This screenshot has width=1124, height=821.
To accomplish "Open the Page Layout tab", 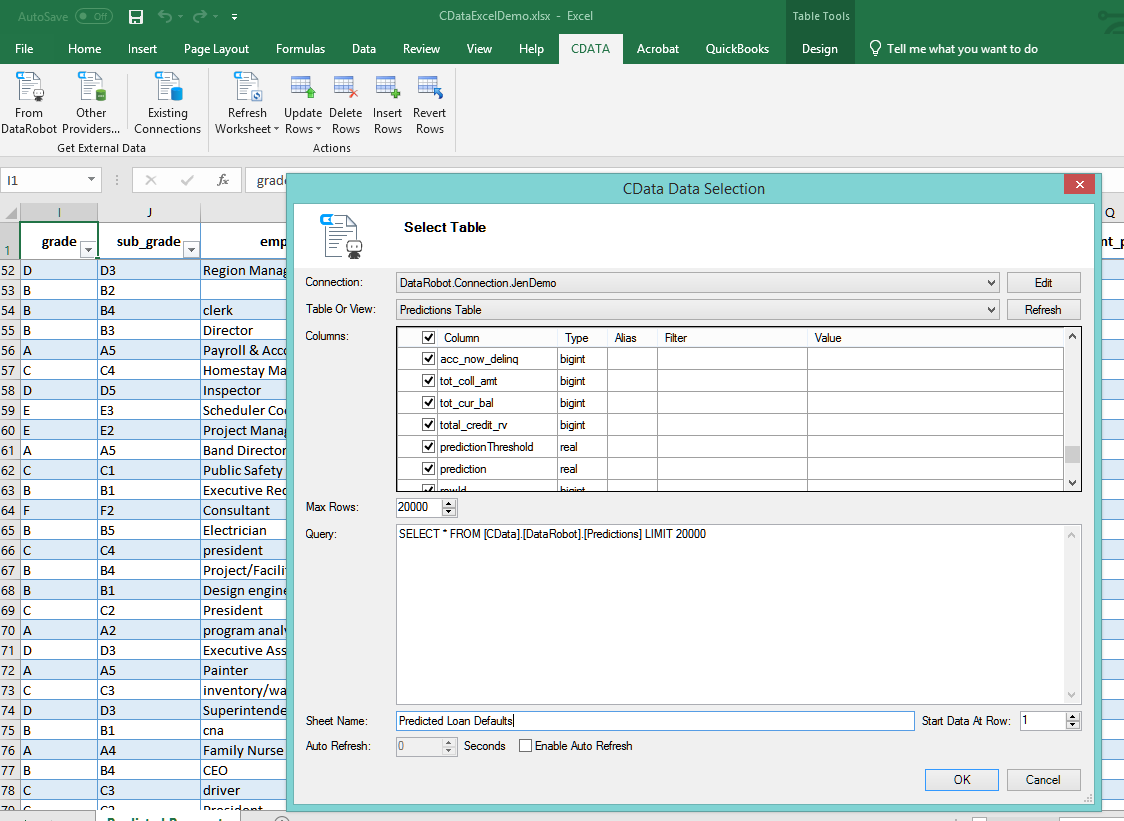I will 216,49.
